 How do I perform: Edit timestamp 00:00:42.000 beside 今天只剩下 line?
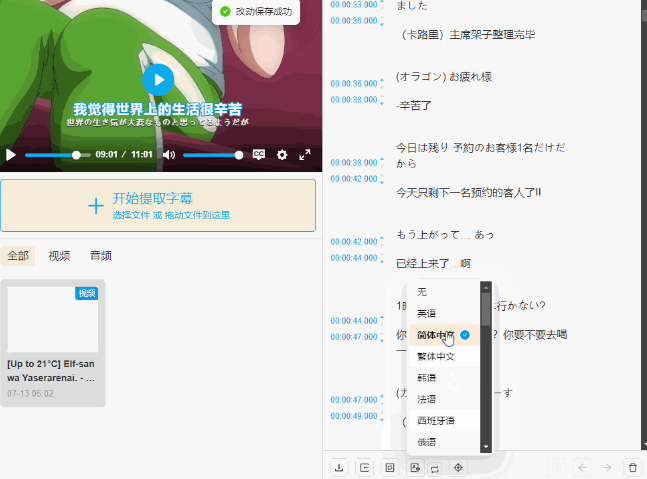pyautogui.click(x=354, y=179)
